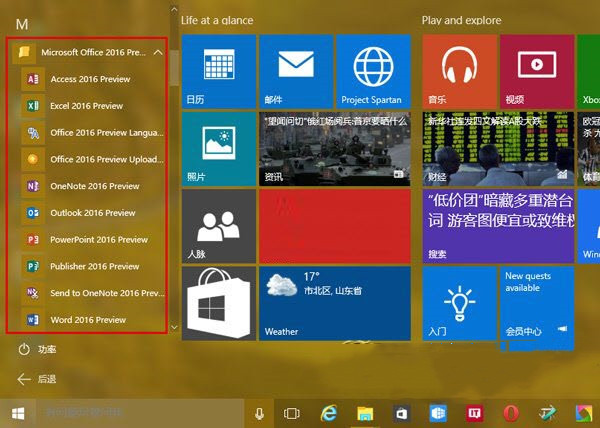Open the People (人脉) tile
Screen dimensions: 600x428
coord(219,226)
